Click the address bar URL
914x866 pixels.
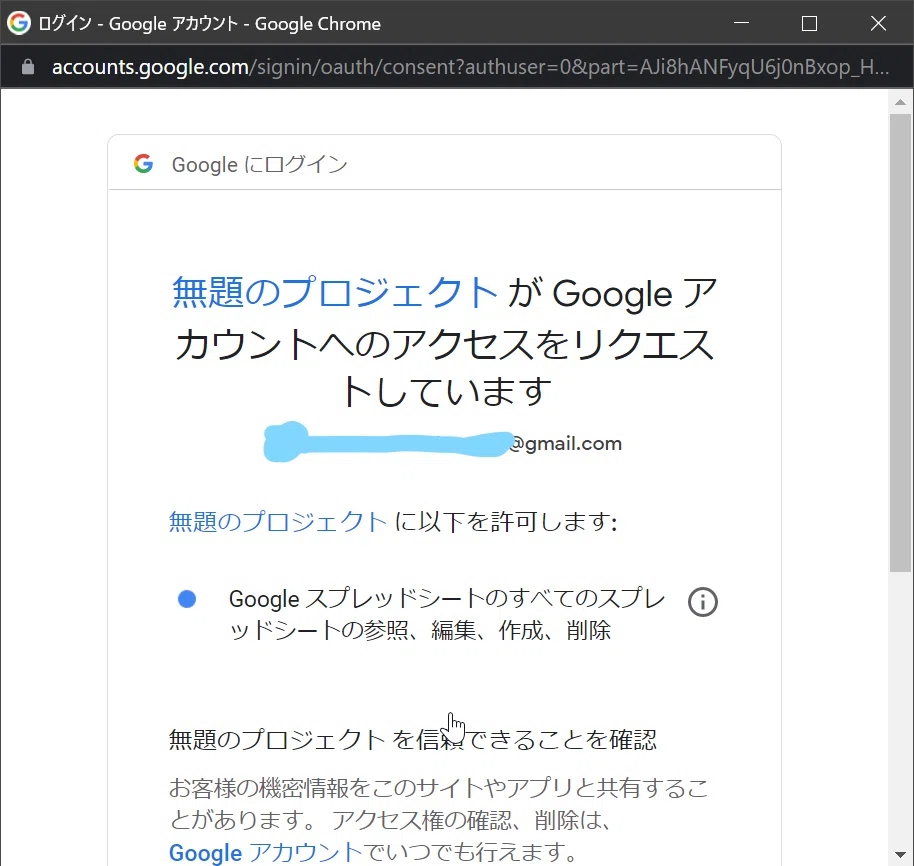[470, 67]
